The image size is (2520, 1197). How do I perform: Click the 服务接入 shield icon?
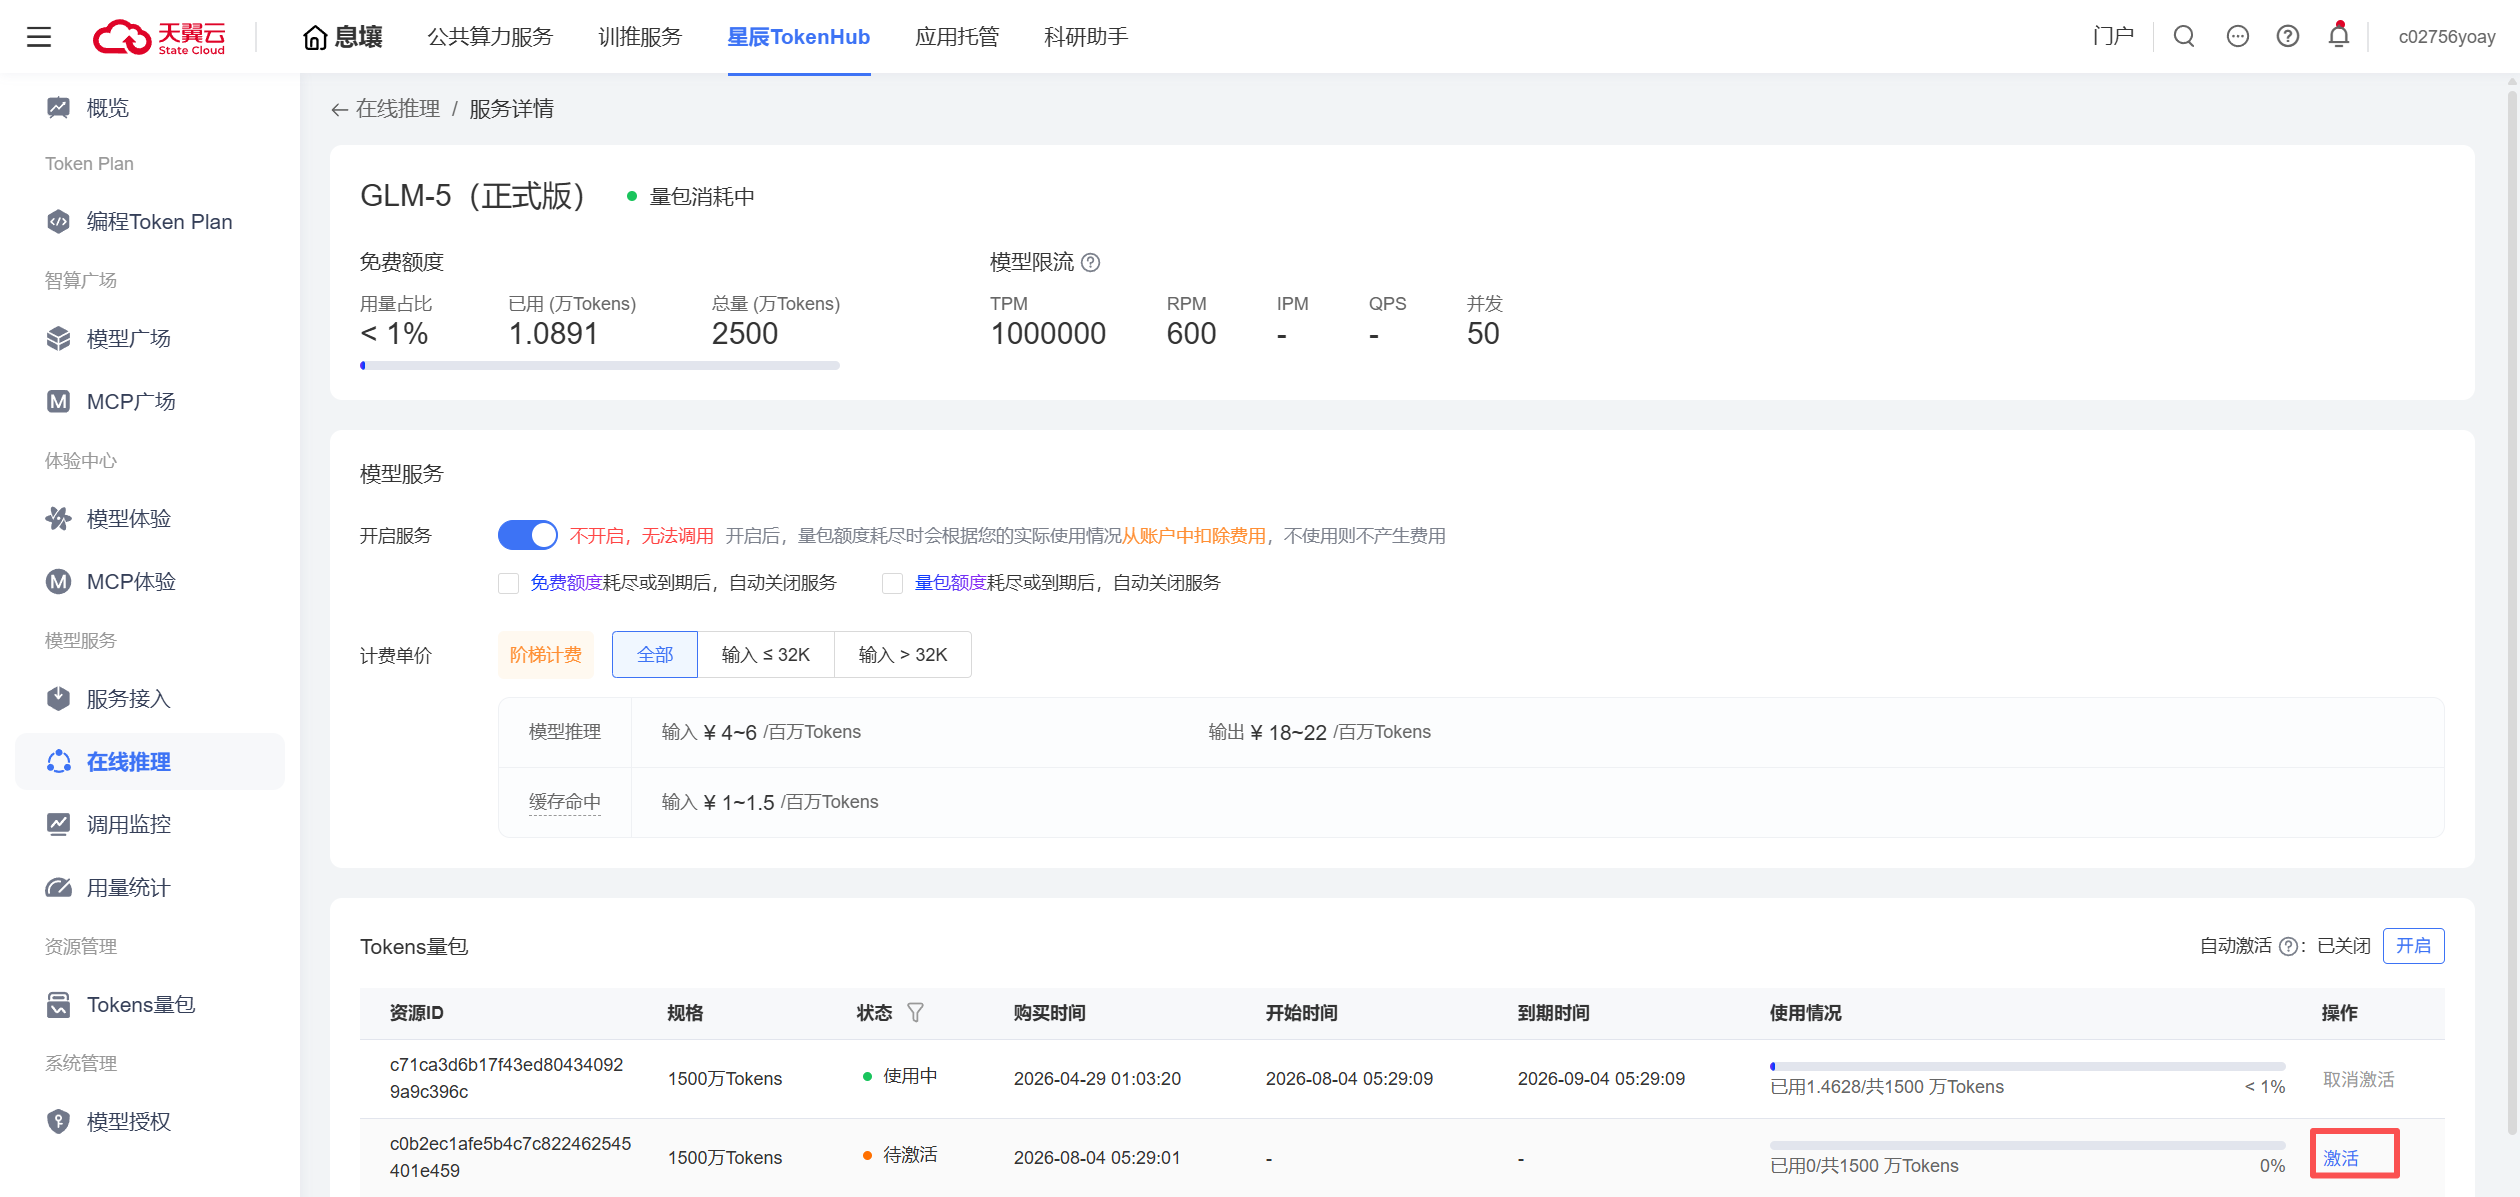[58, 699]
